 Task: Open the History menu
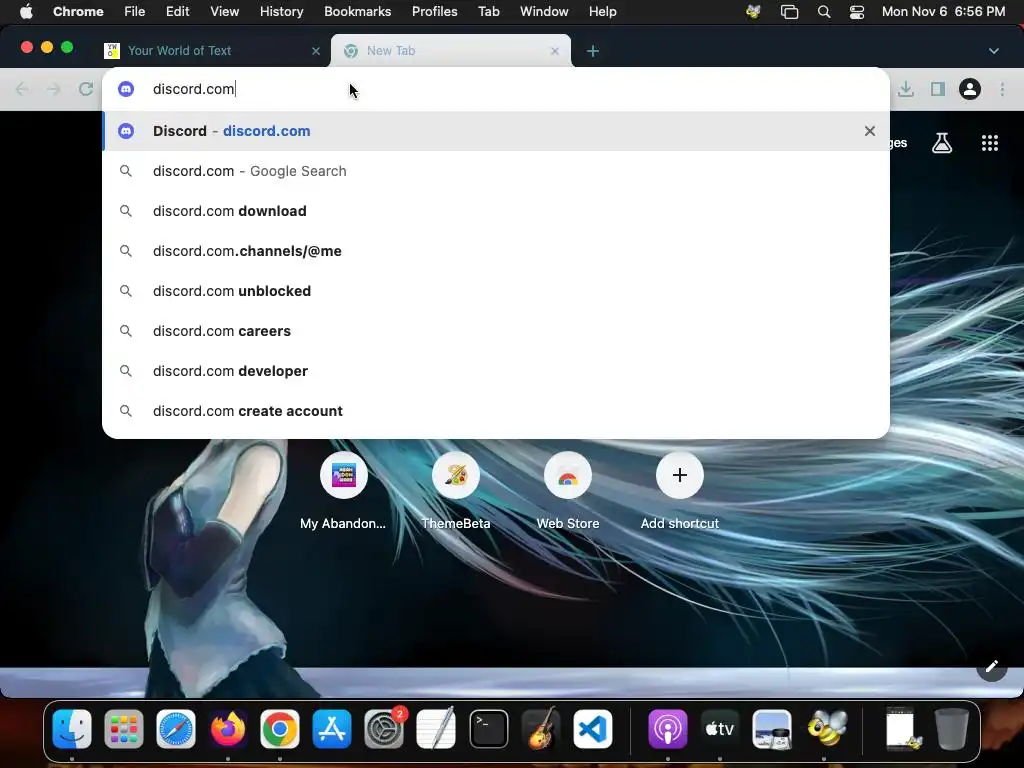coord(281,12)
